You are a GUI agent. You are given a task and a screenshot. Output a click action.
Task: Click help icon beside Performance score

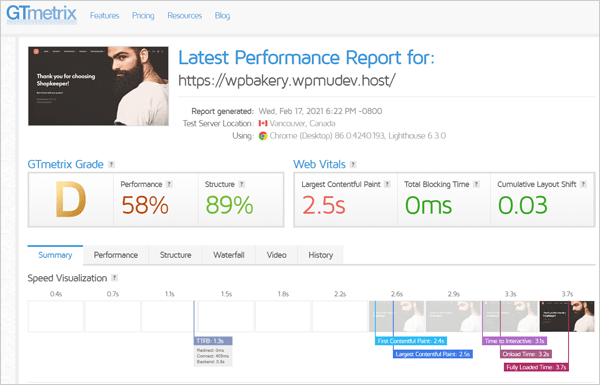(169, 184)
